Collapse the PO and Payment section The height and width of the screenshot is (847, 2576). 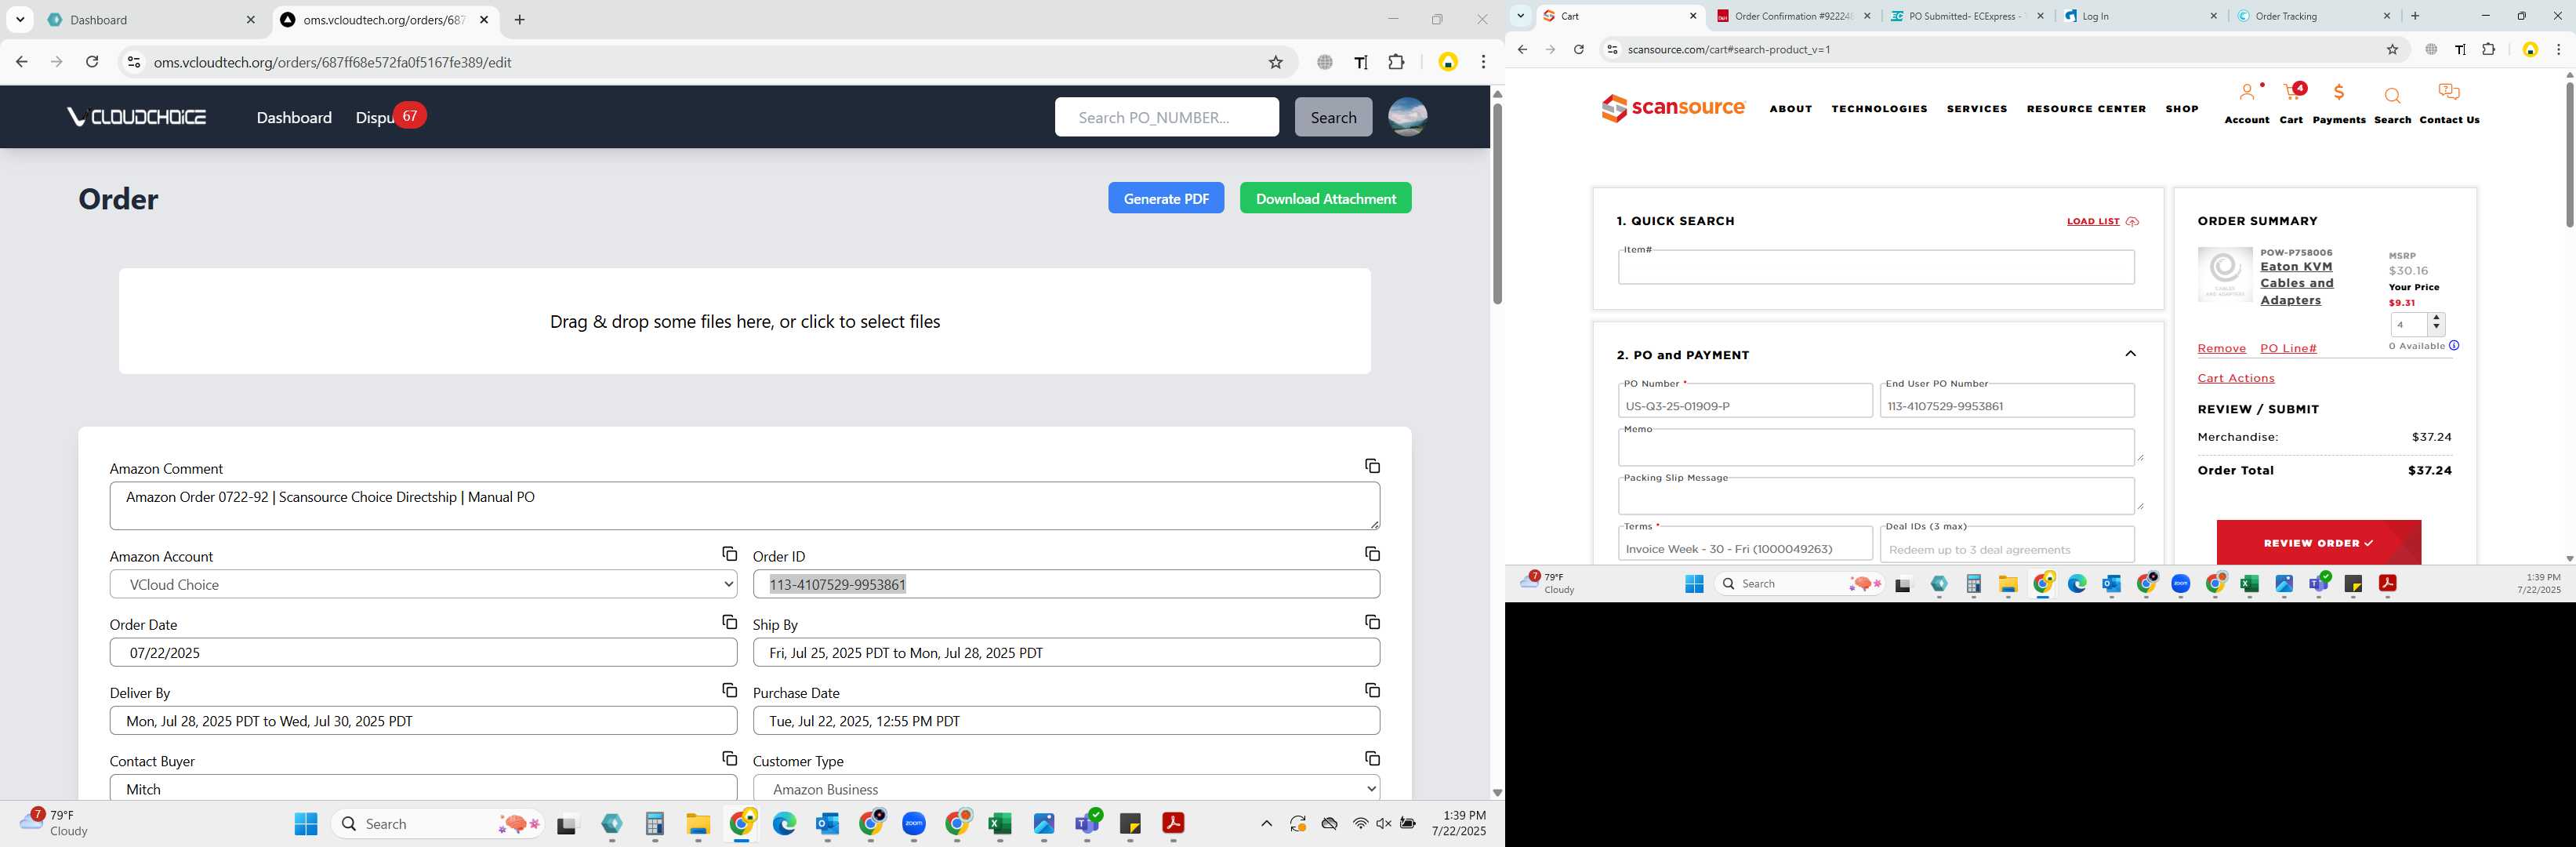coord(2130,354)
